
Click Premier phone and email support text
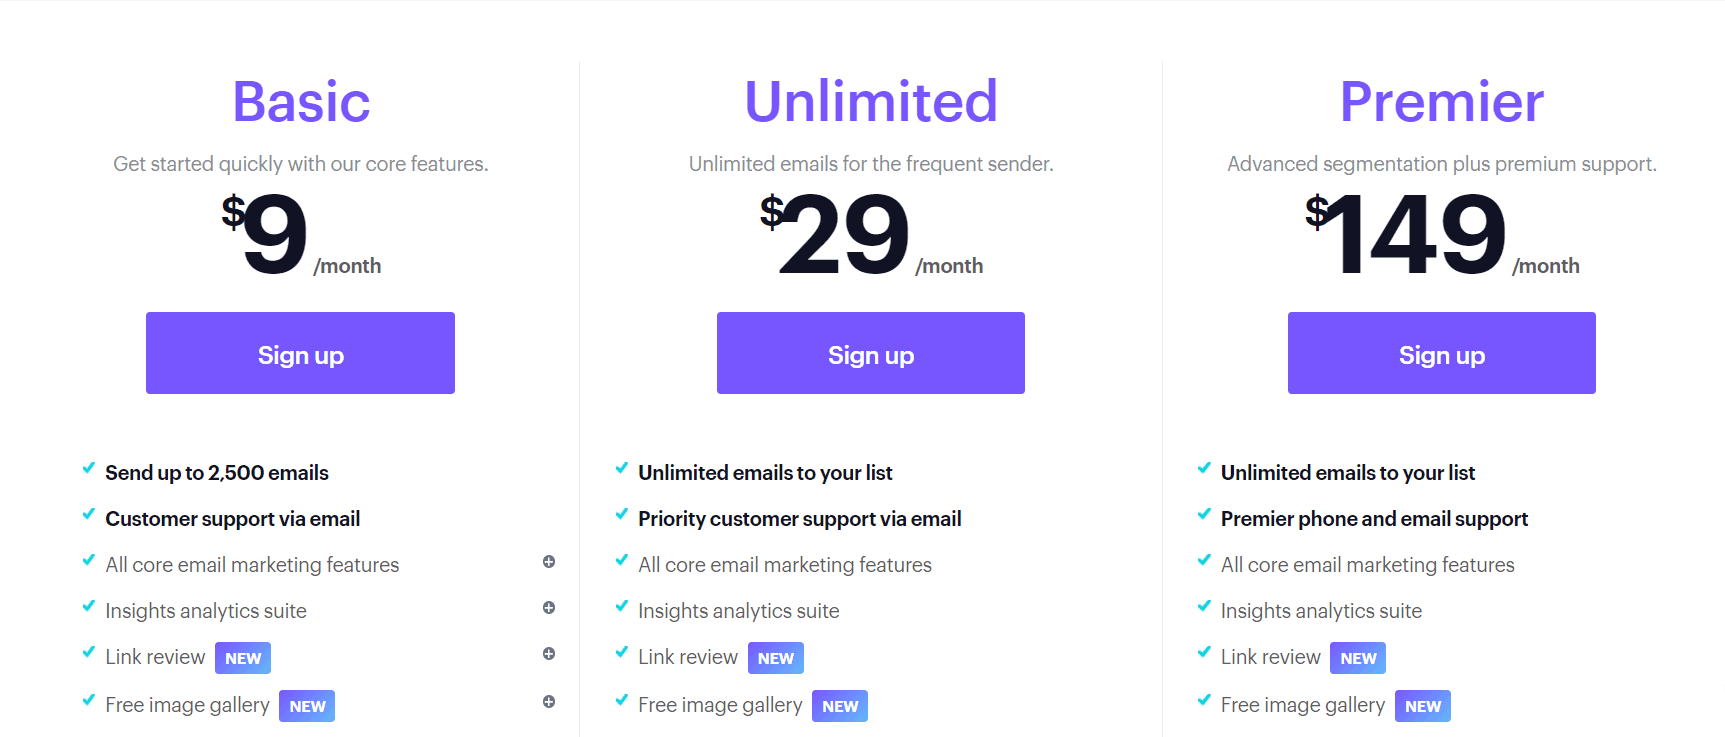point(1374,519)
